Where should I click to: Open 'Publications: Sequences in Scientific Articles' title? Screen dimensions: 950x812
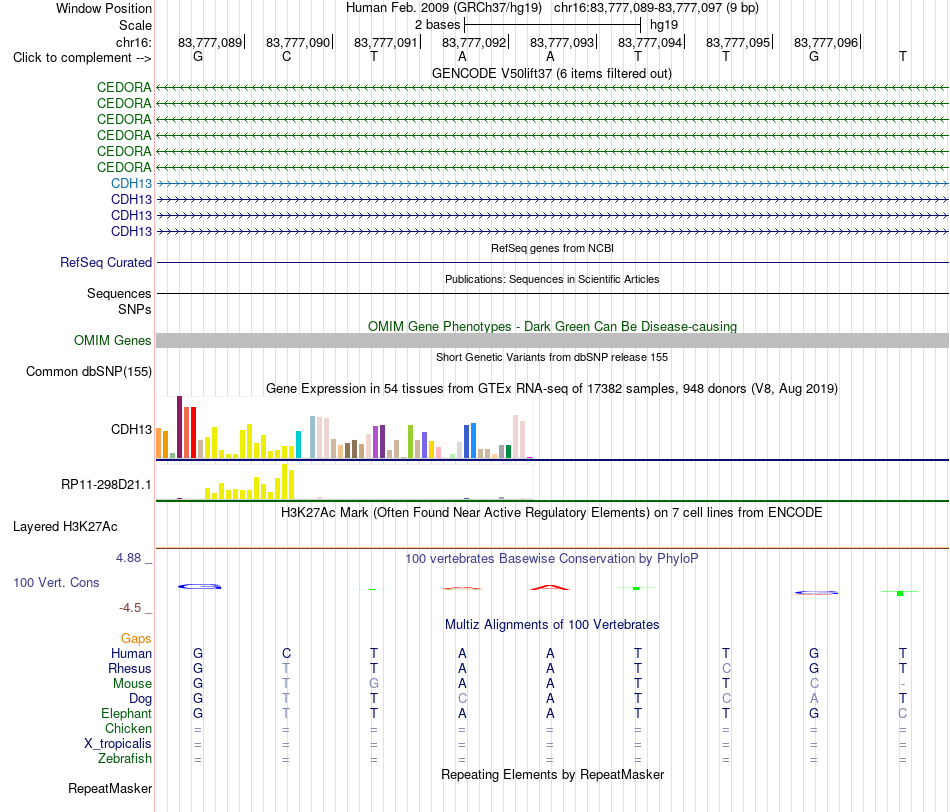pos(552,279)
